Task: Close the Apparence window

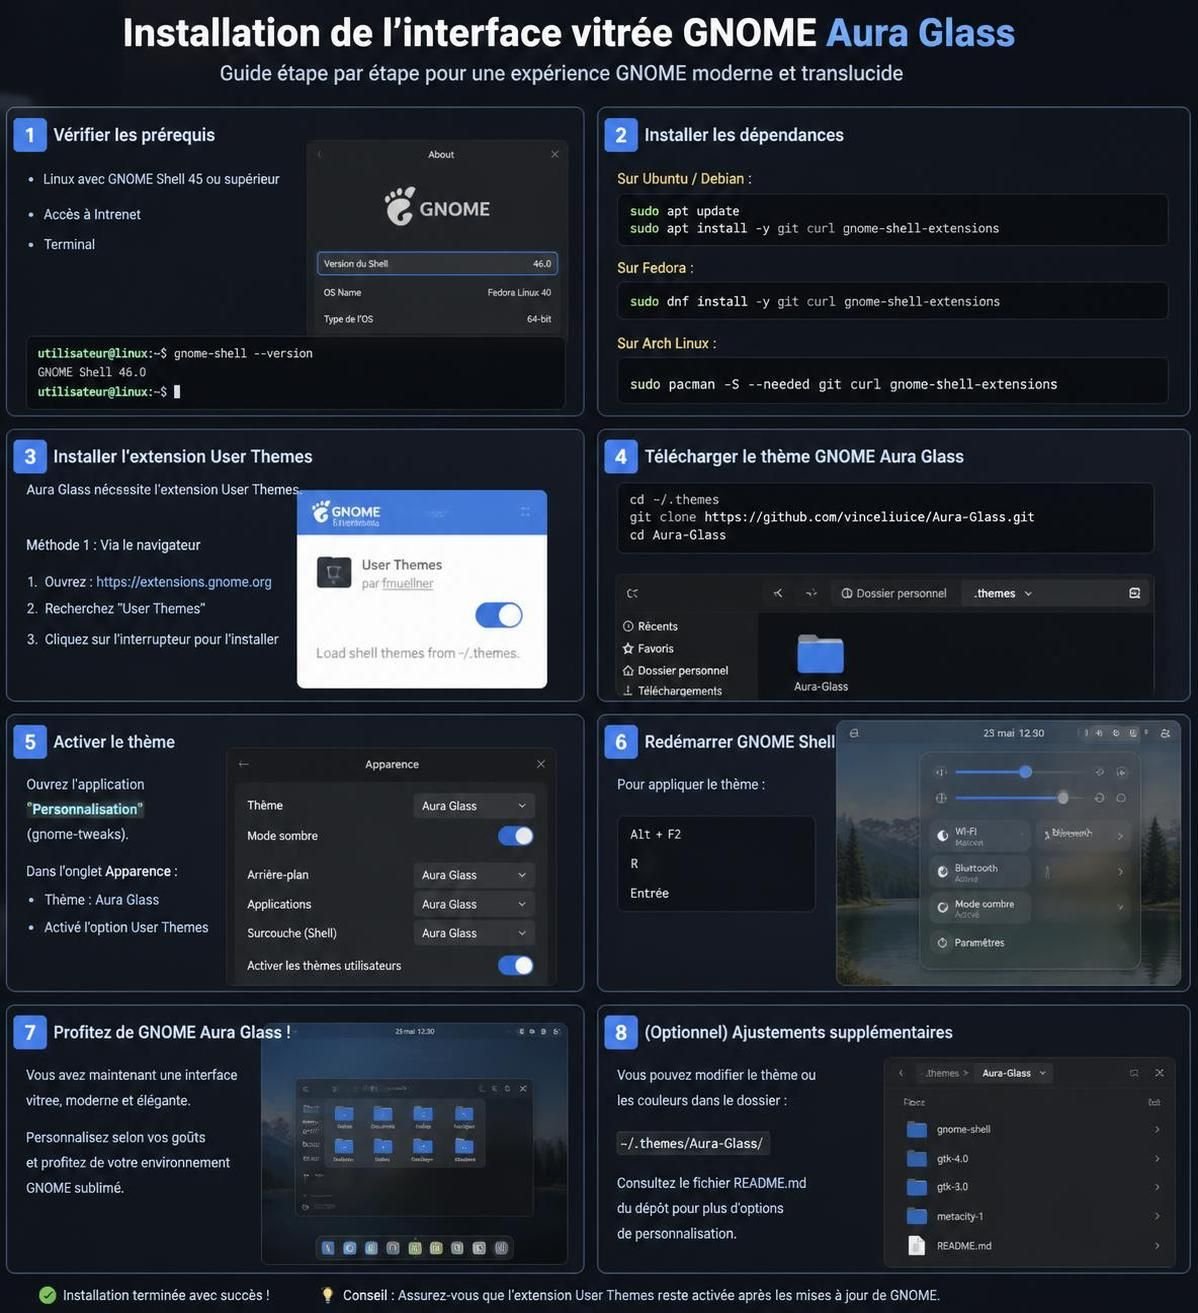Action: point(541,764)
